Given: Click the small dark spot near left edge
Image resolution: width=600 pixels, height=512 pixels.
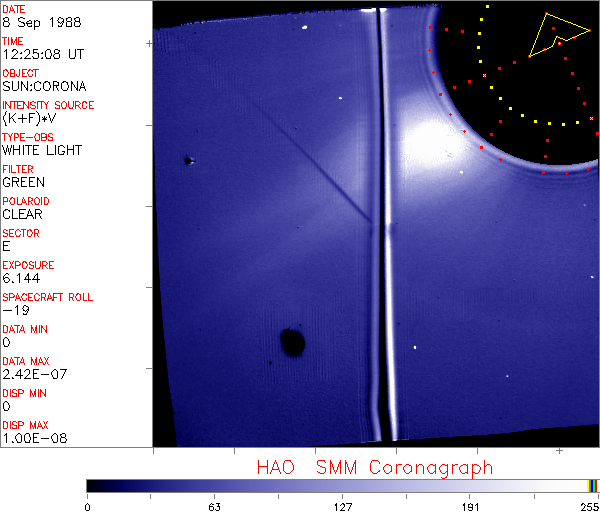Looking at the screenshot, I should pos(188,161).
